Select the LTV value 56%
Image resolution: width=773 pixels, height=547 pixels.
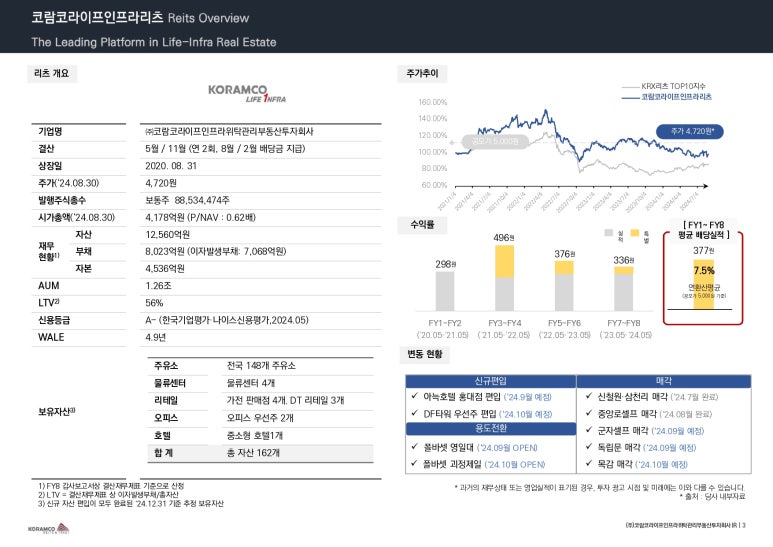coord(154,303)
